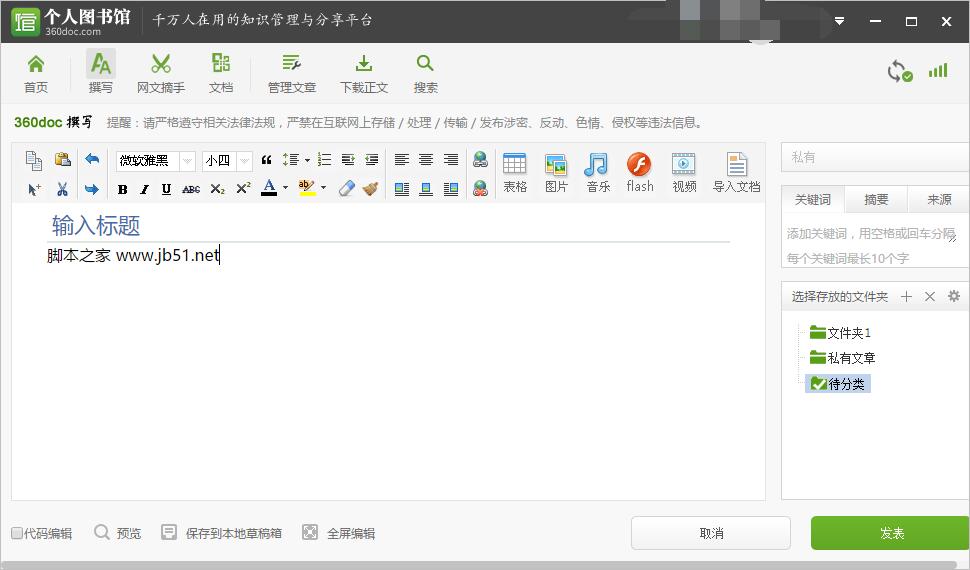970x570 pixels.
Task: Cut selection with scissors icon
Action: (62, 189)
